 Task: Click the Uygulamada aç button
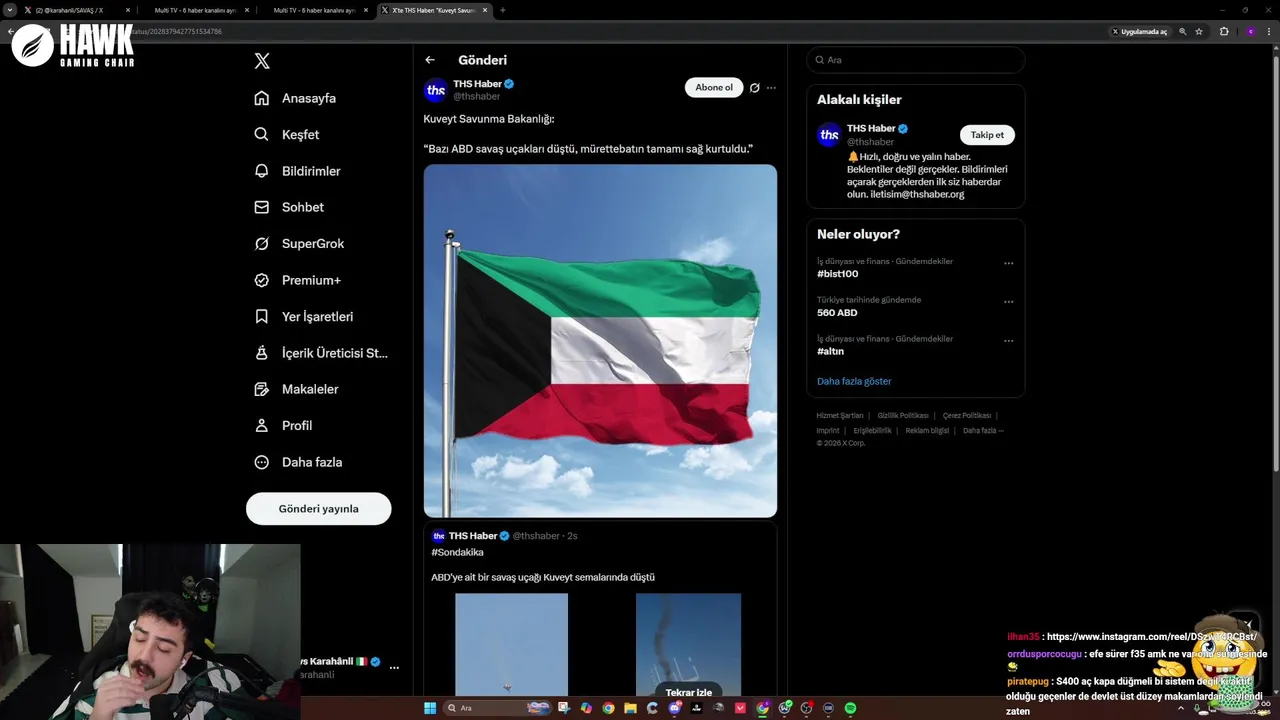click(x=1139, y=32)
